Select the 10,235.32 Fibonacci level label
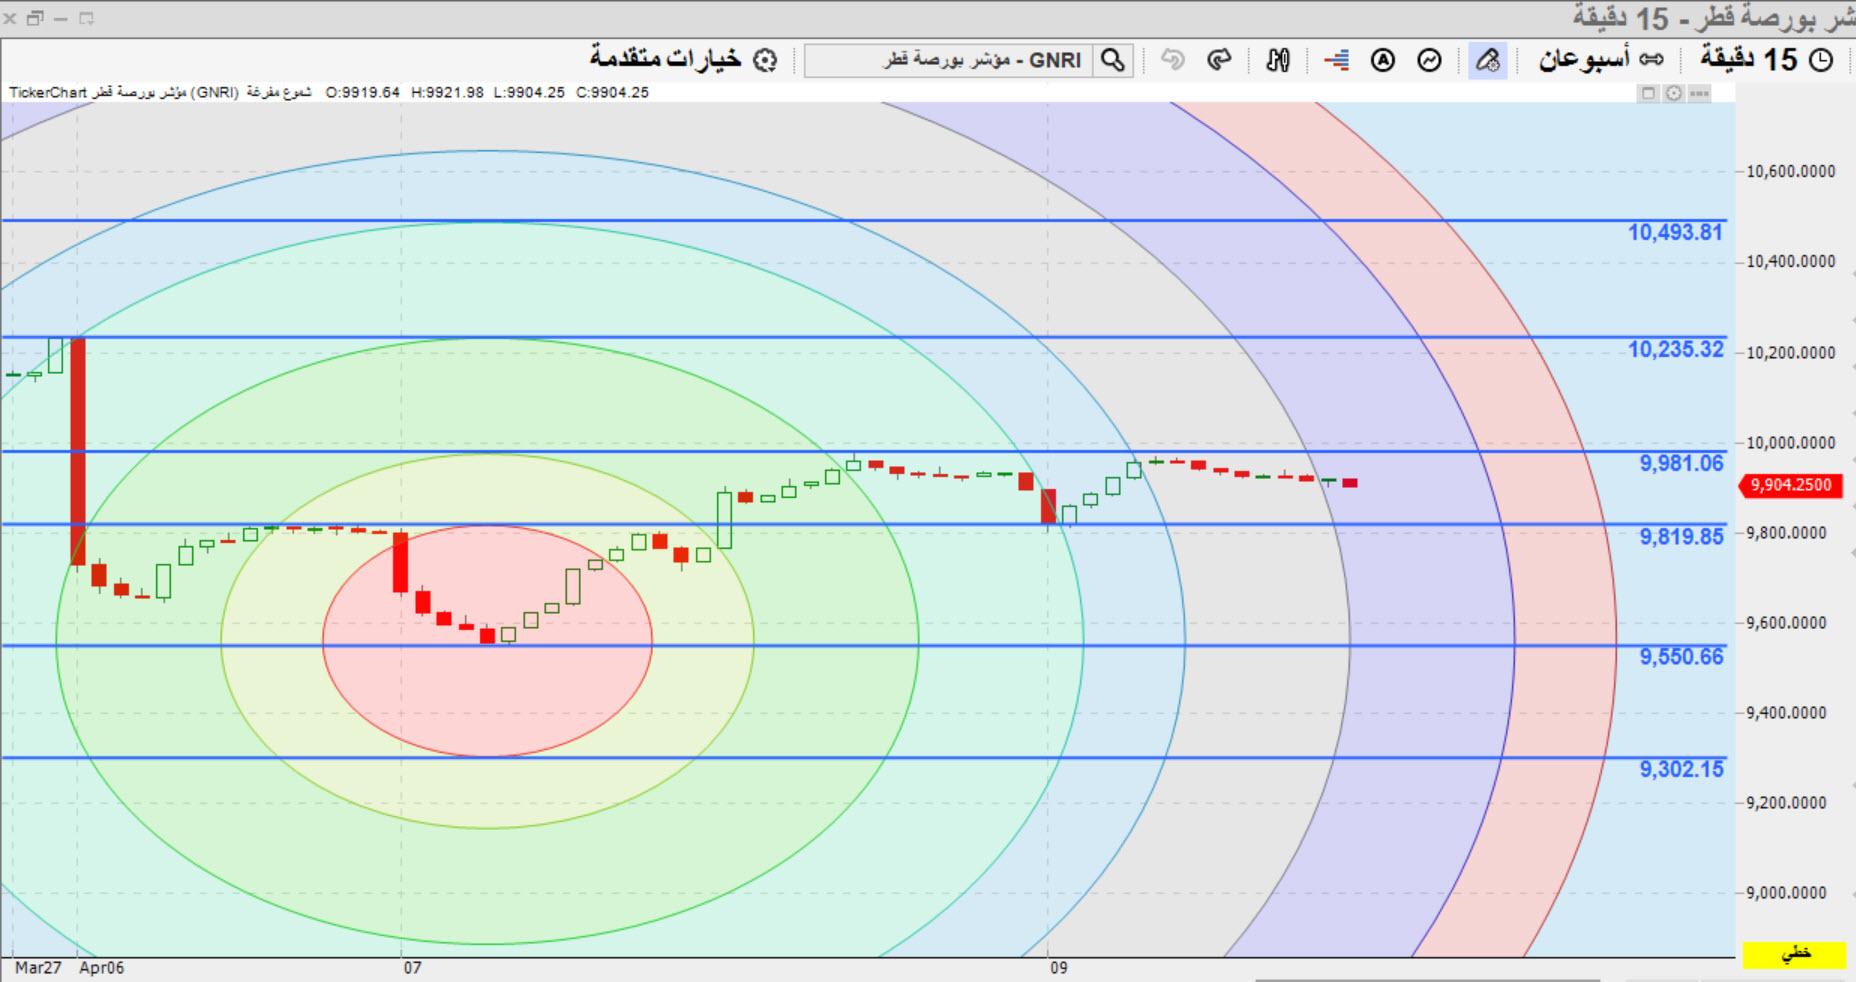 [1676, 349]
